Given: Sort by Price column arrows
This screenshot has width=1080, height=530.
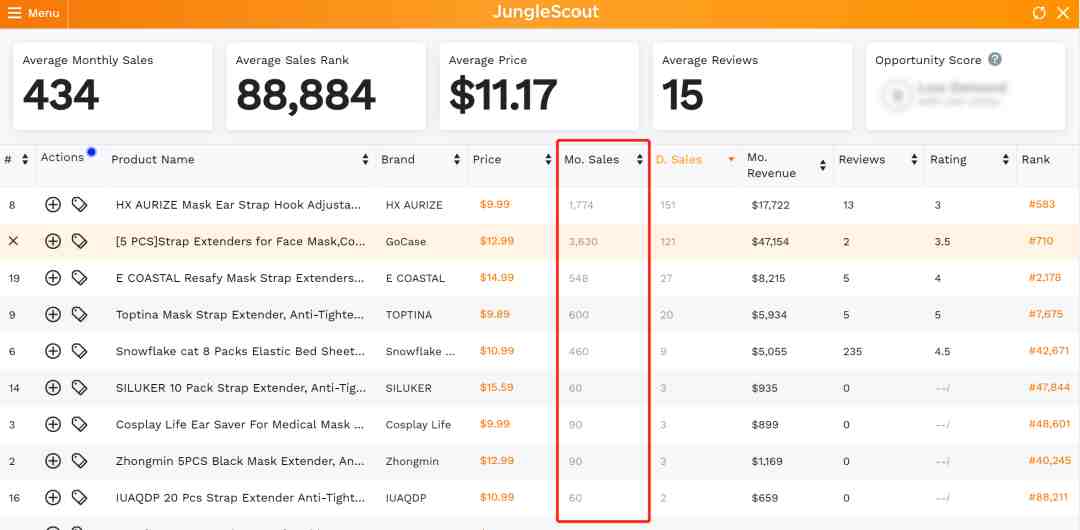Looking at the screenshot, I should point(546,160).
